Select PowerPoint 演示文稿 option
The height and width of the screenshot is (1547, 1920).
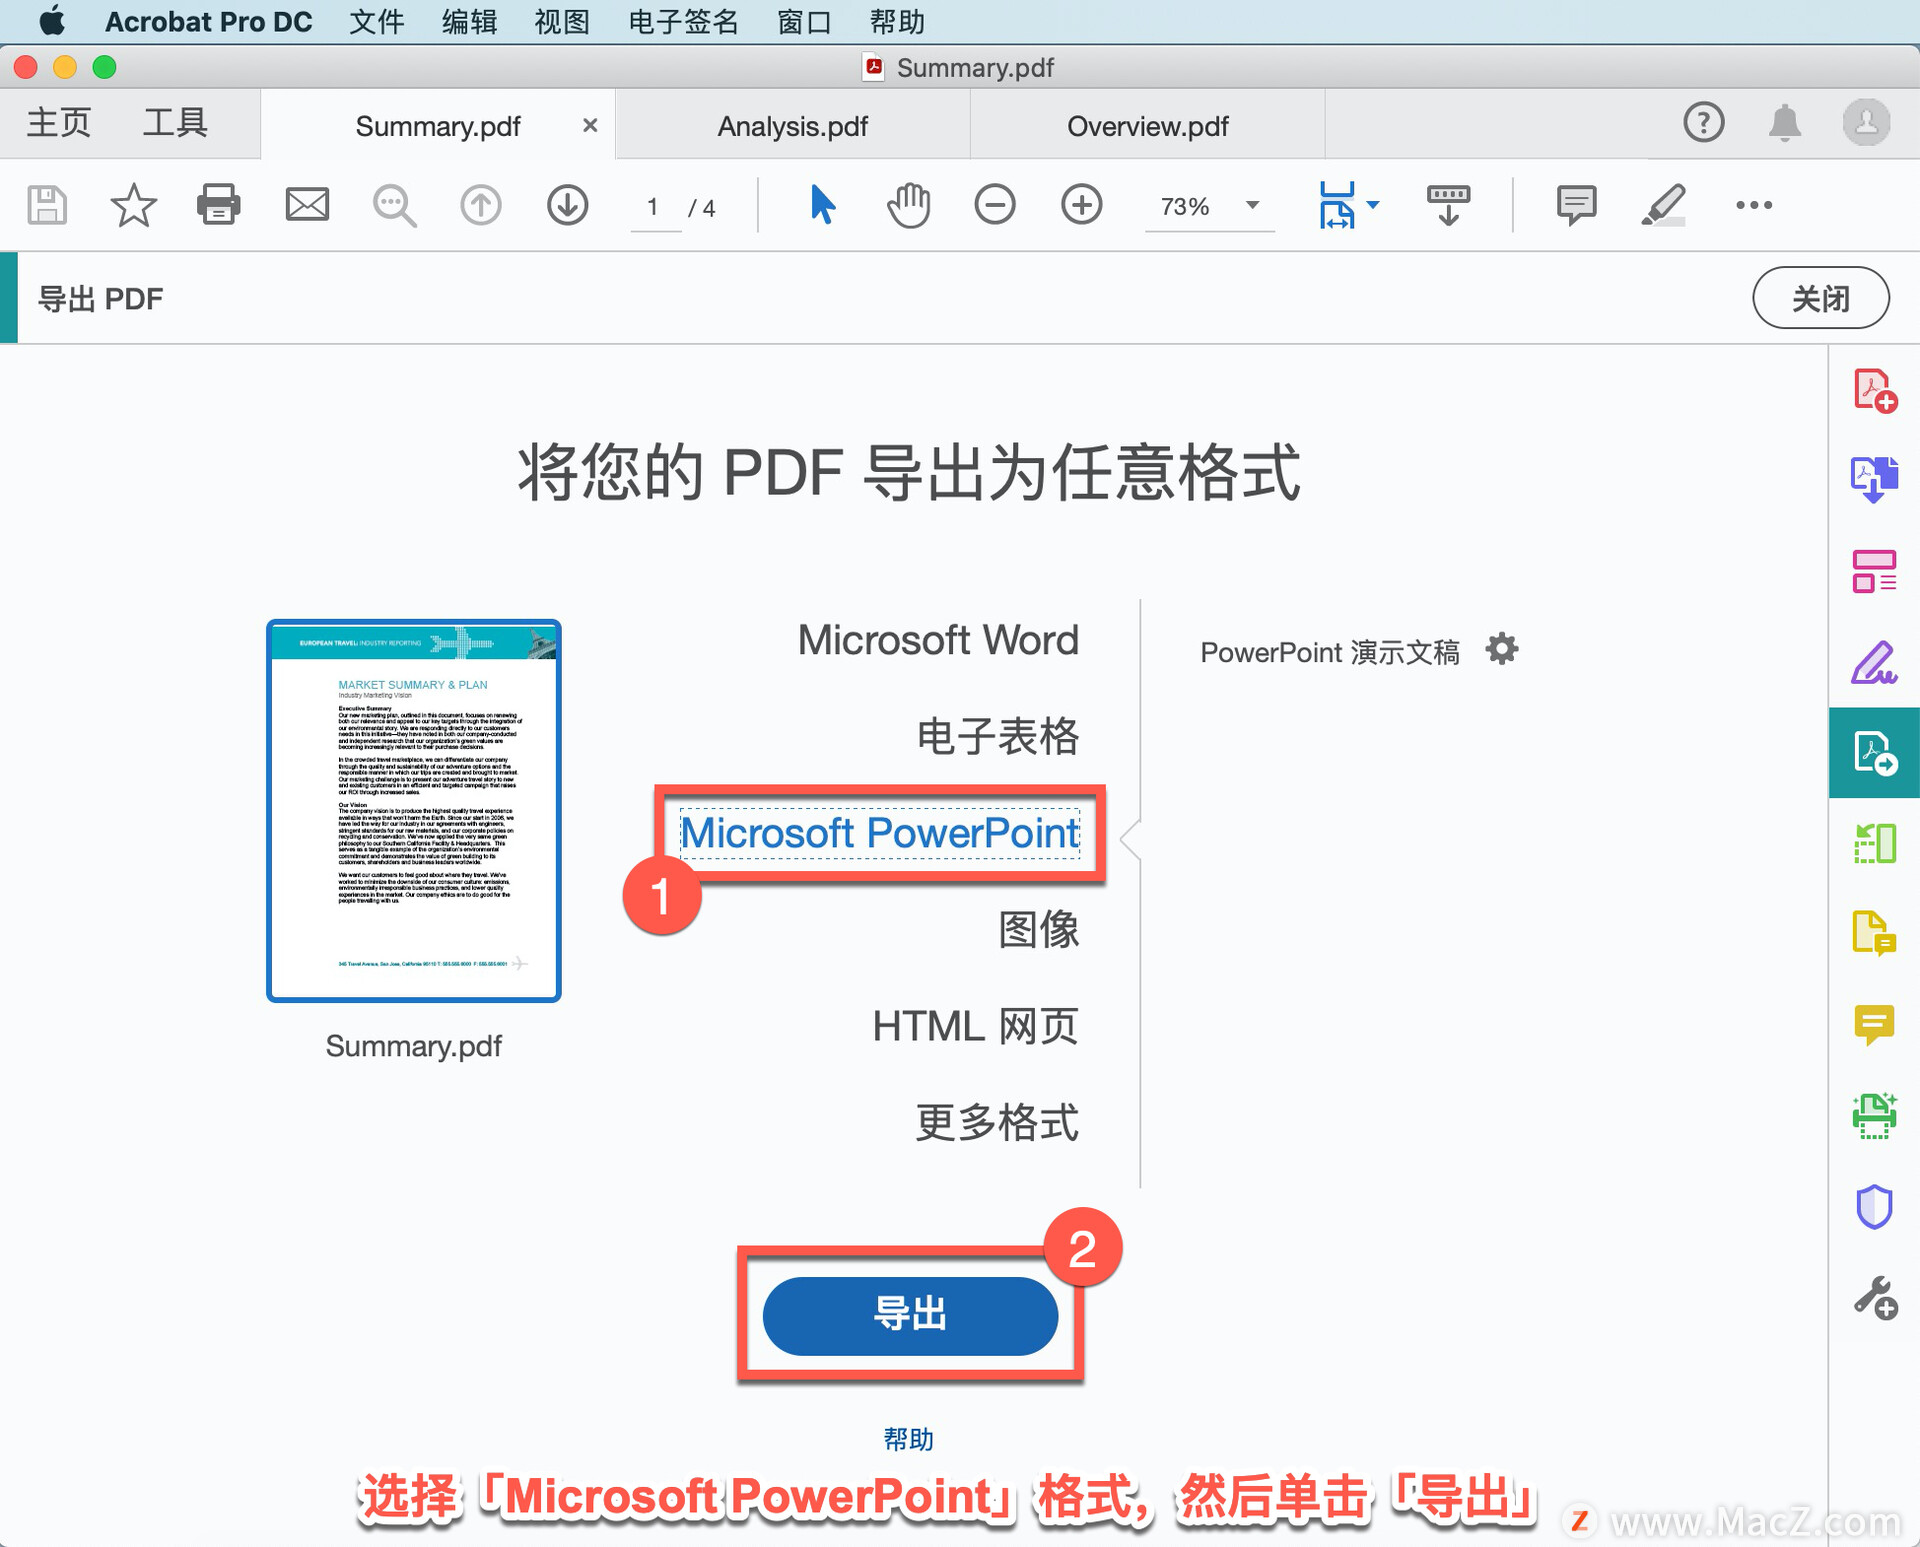[x=1330, y=652]
